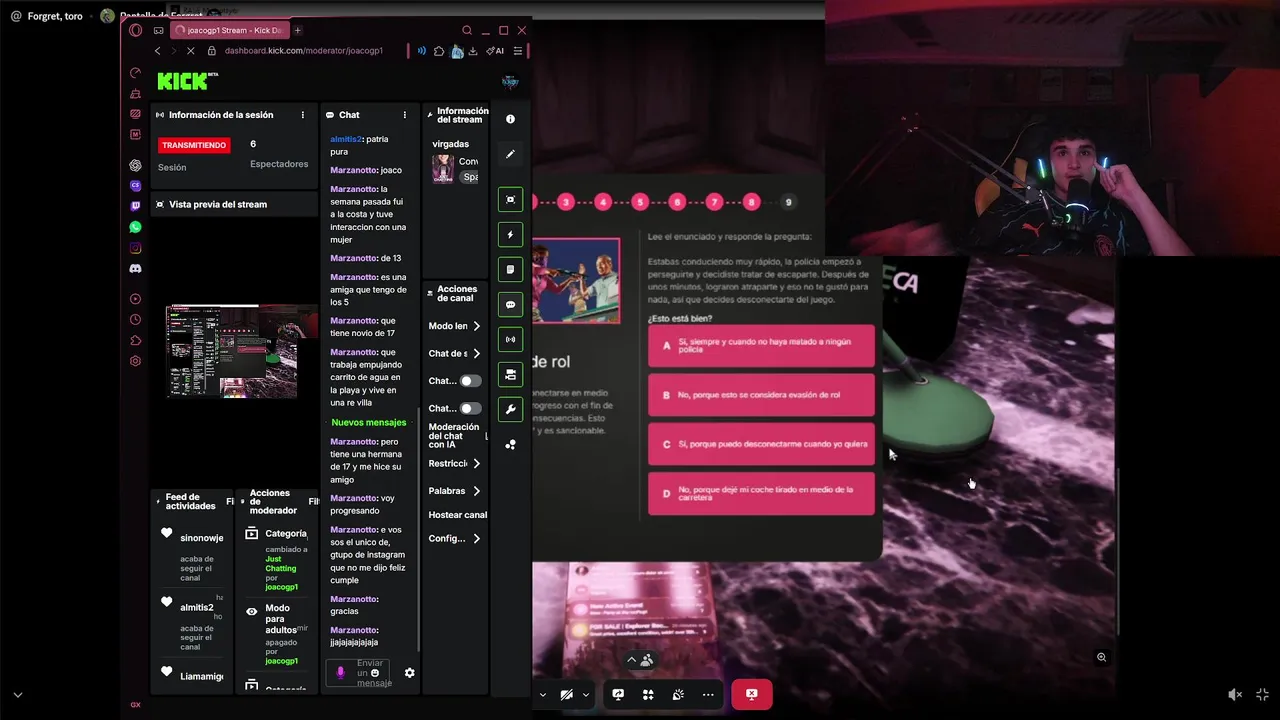1280x720 pixels.
Task: Choose answer A Sí, siempre y cuando
Action: point(761,346)
